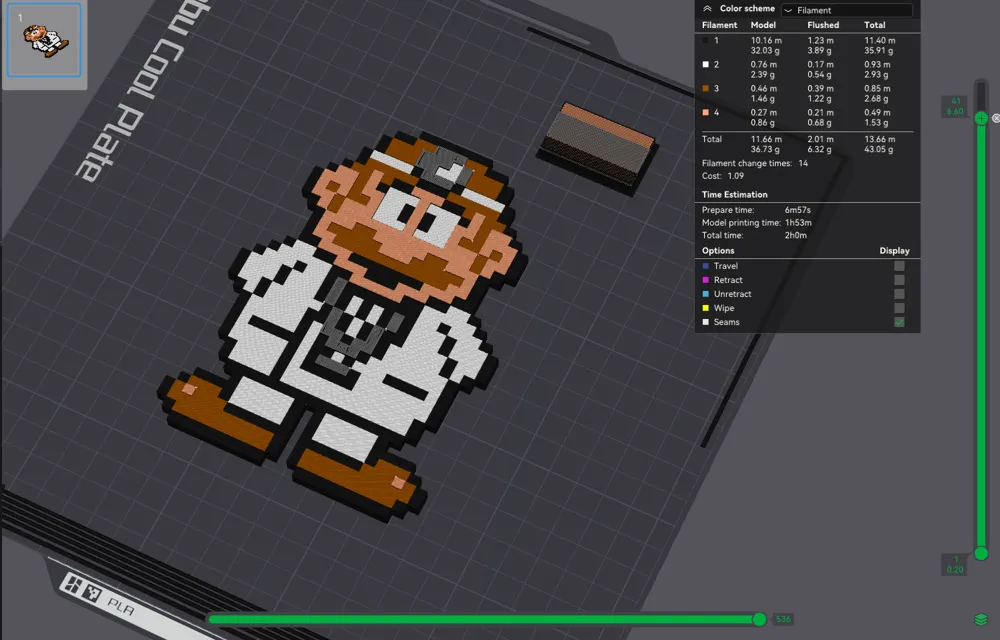This screenshot has height=640, width=1000.
Task: Click the green plus on the layer slider
Action: pyautogui.click(x=980, y=118)
